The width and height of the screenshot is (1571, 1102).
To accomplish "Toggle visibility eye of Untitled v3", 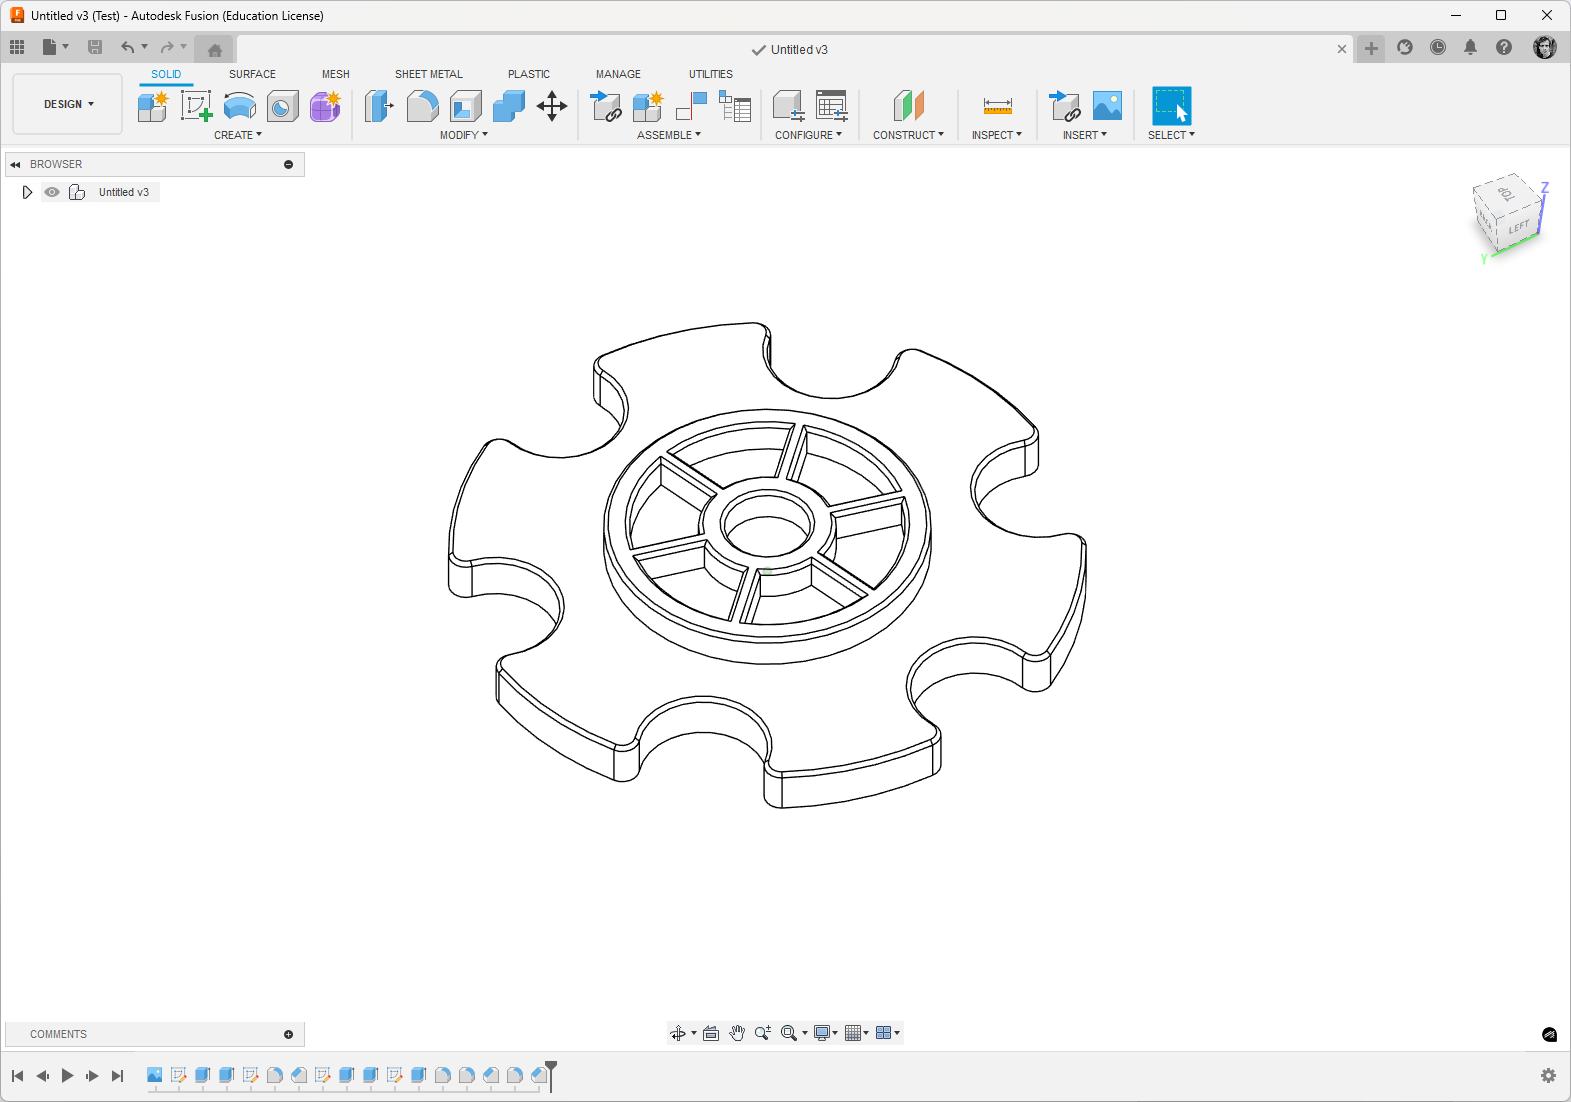I will click(x=52, y=192).
